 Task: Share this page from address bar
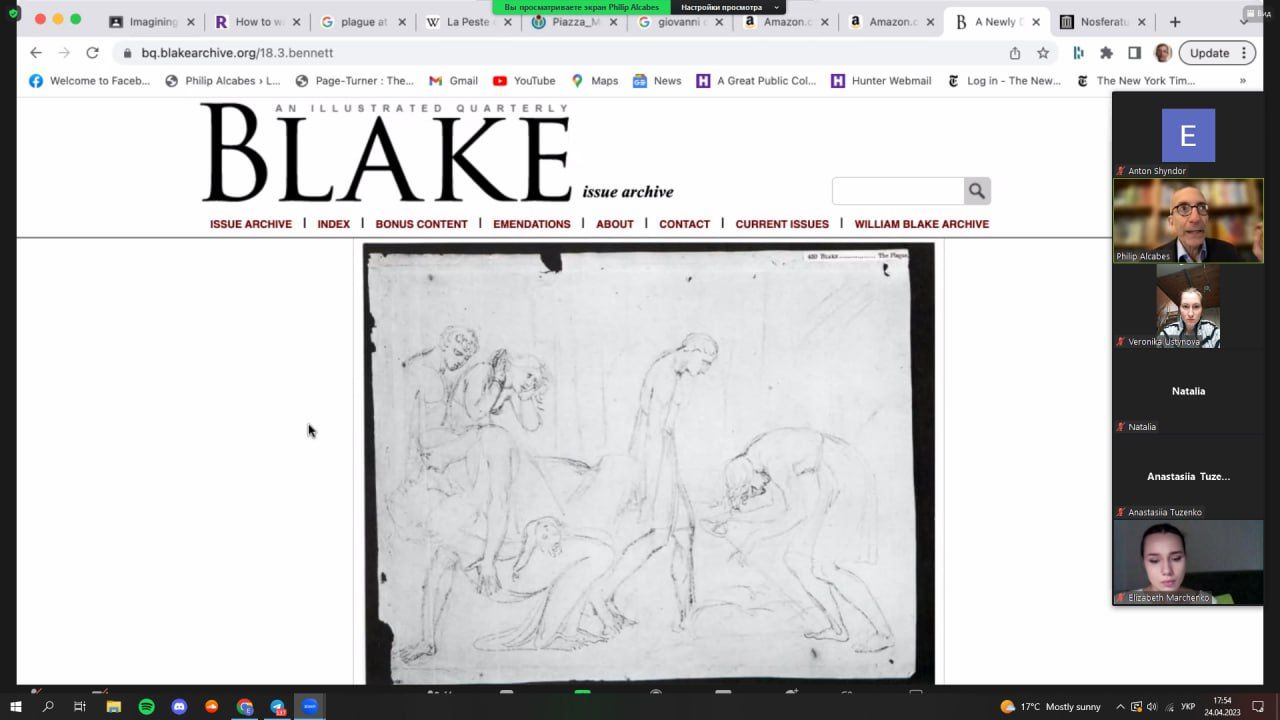click(x=1015, y=53)
